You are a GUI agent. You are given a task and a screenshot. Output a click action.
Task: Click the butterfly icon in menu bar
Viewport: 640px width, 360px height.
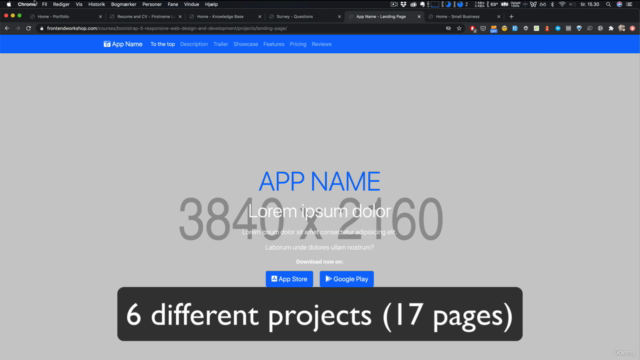tap(533, 4)
